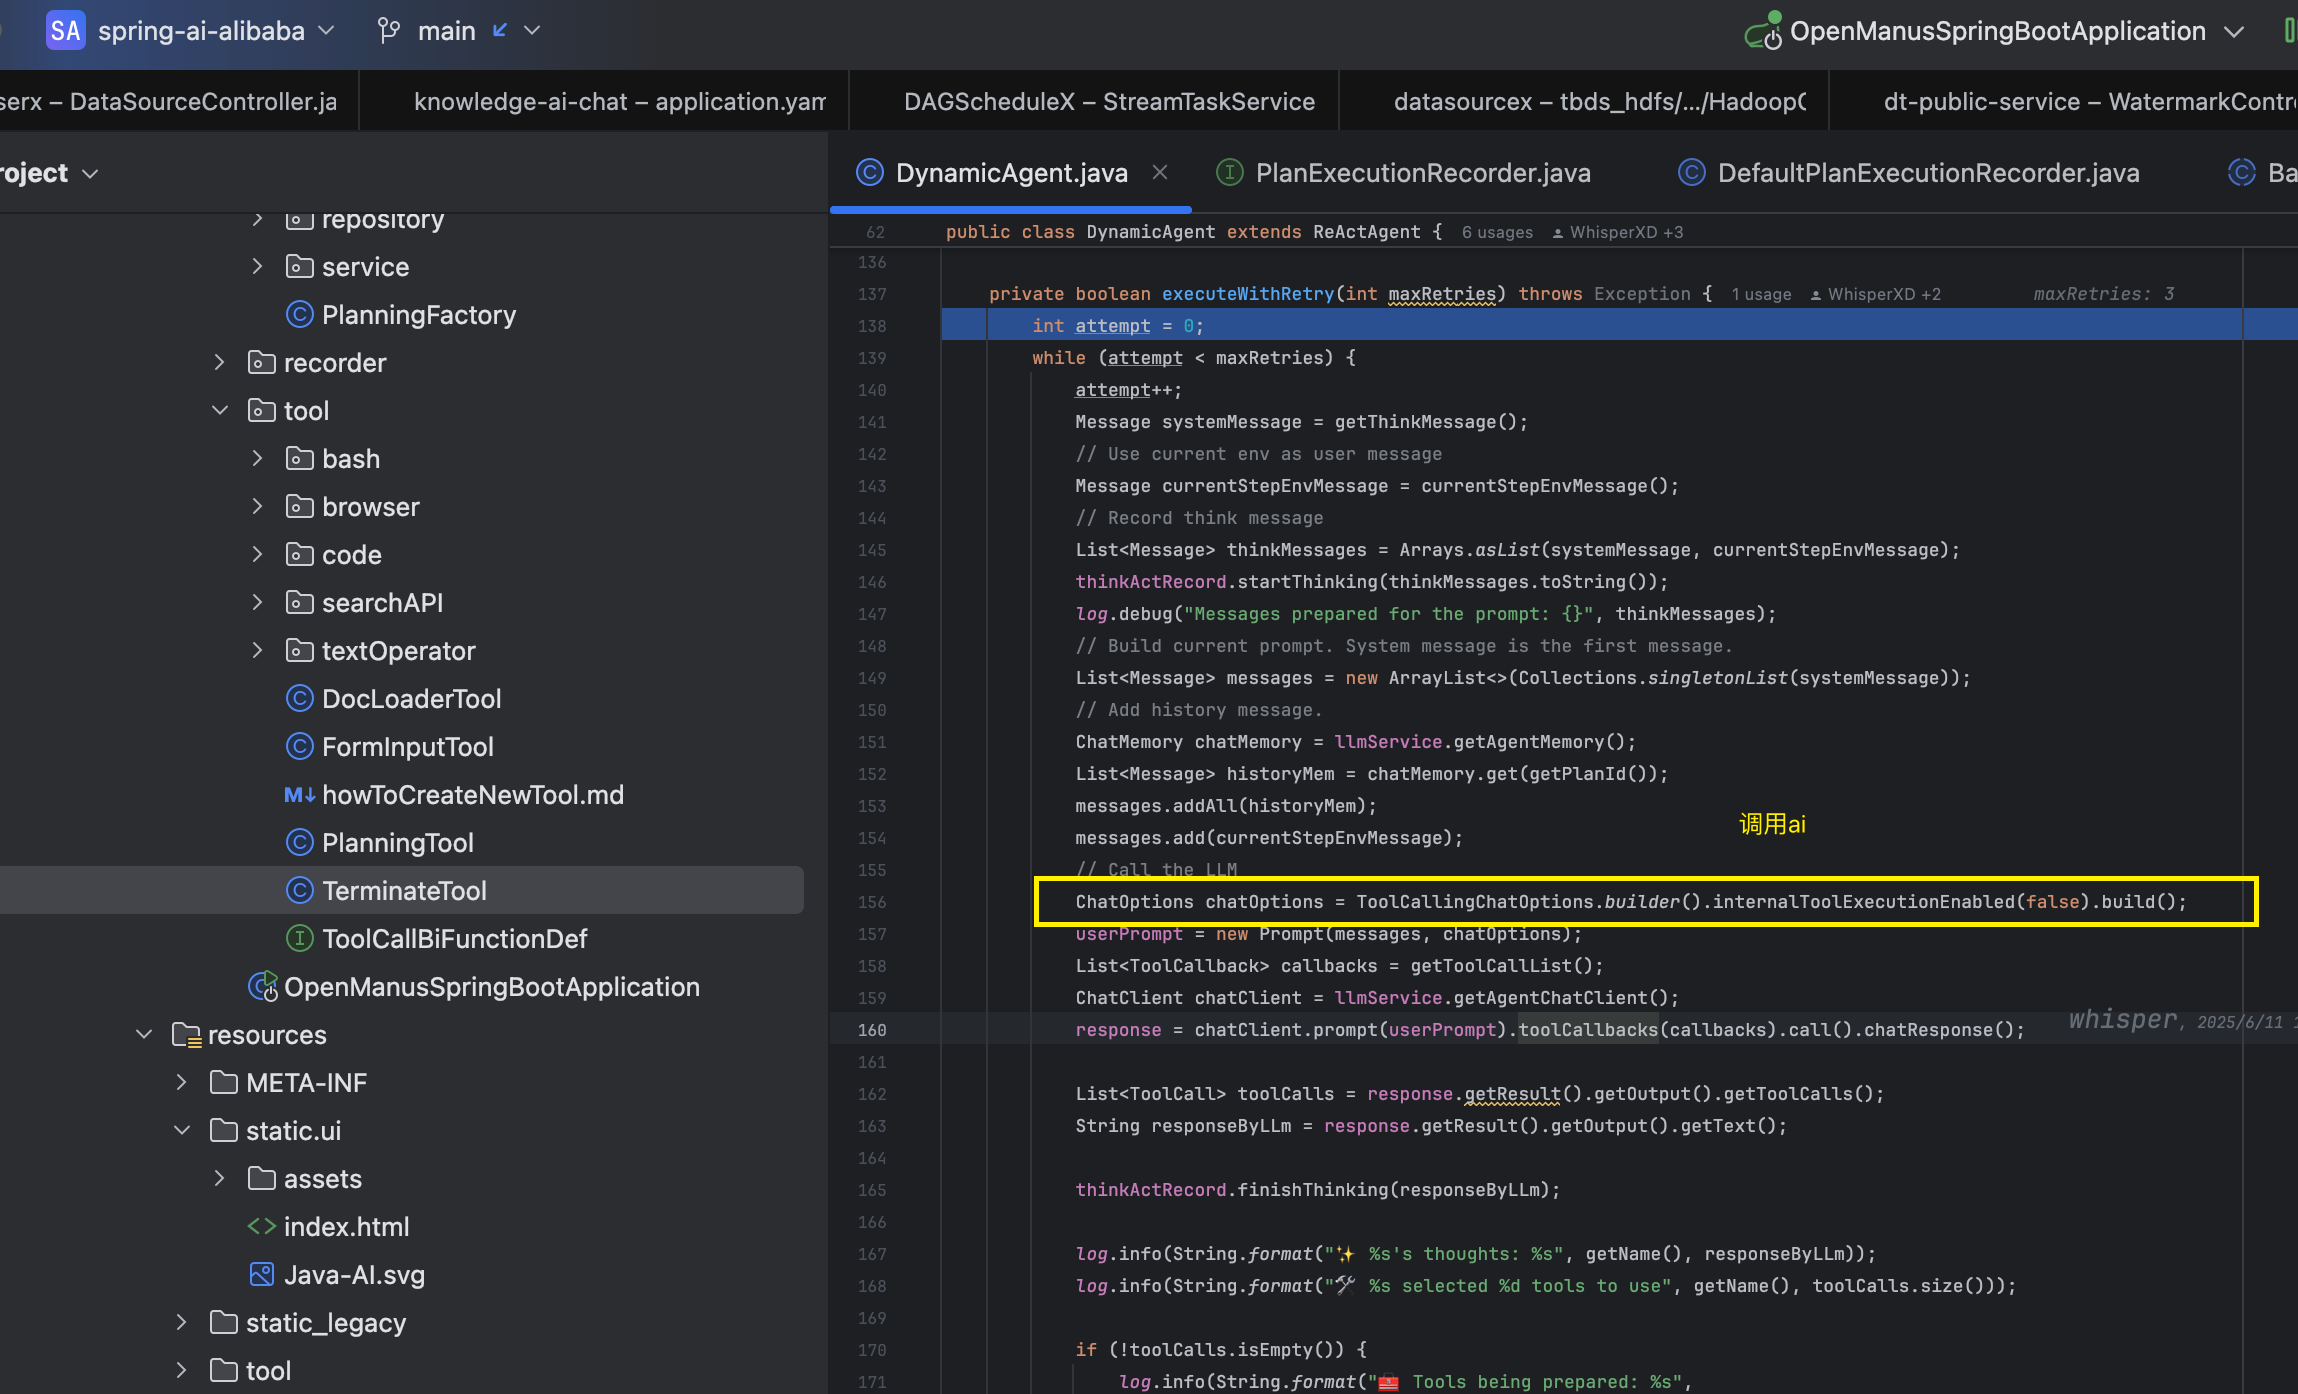
Task: Switch to DefaultPlanExecutionRecorder.java tab
Action: point(1927,173)
